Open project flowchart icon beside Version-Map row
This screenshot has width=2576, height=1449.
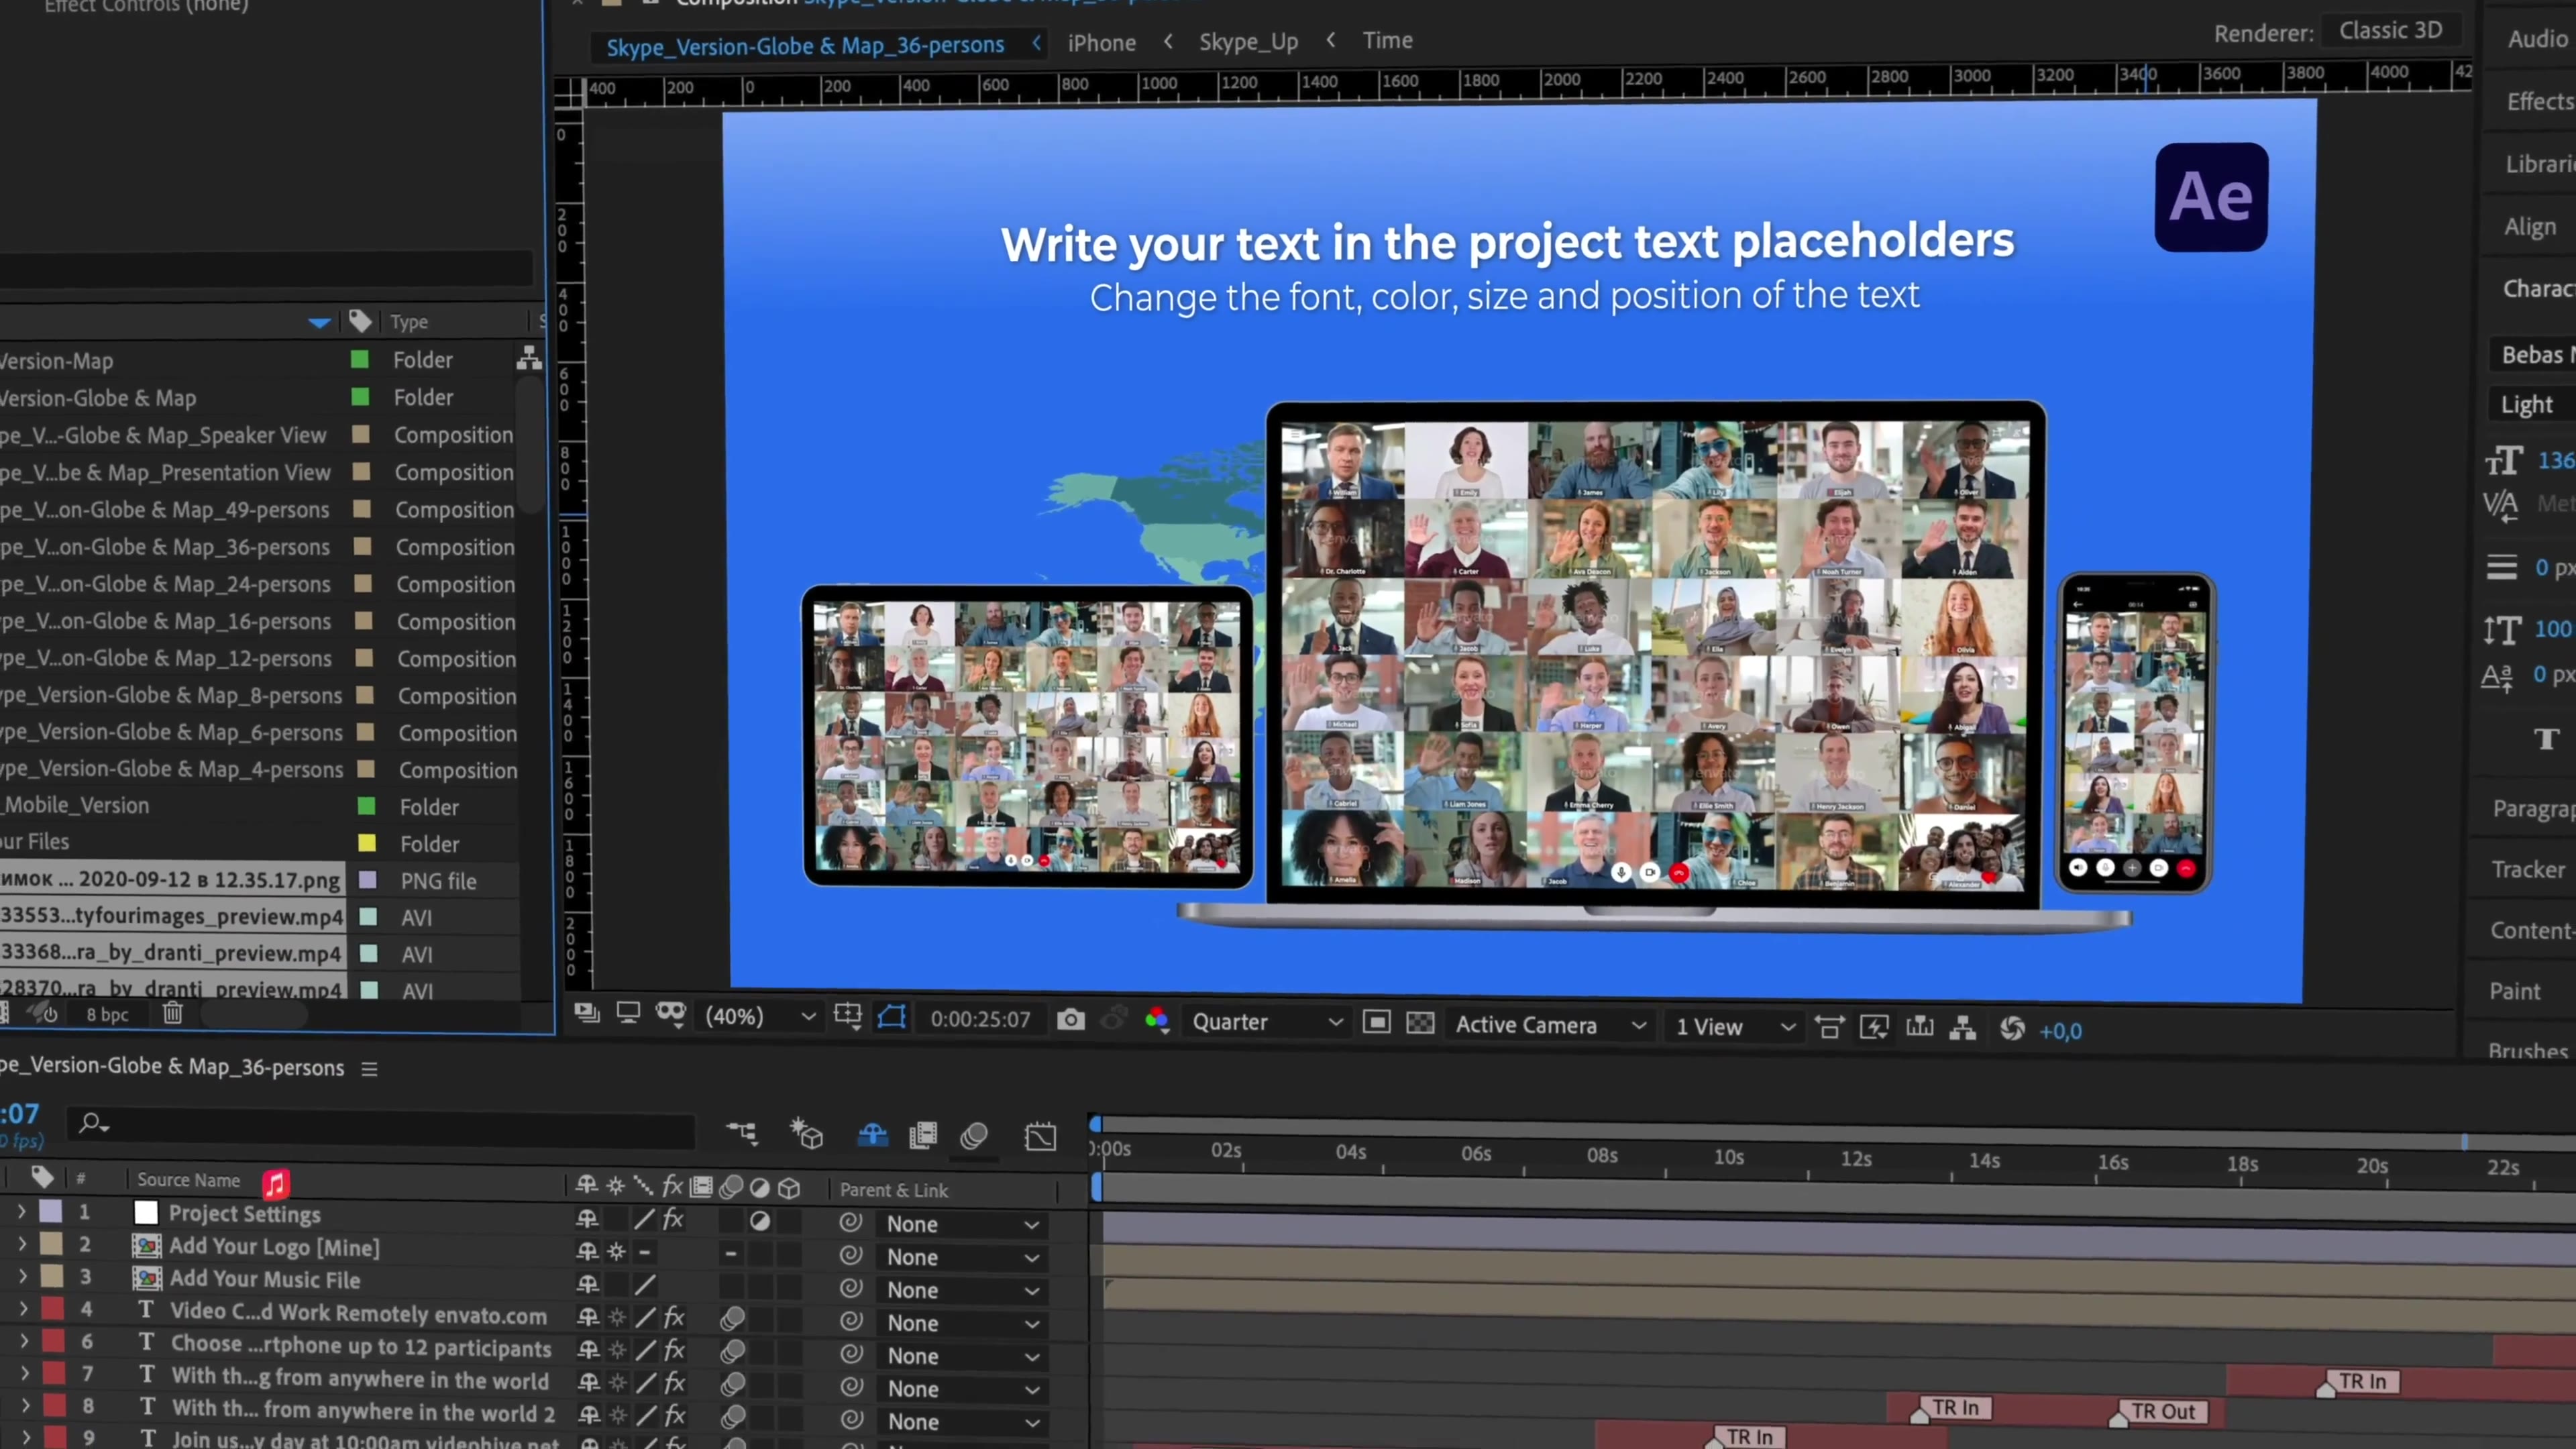[x=529, y=357]
